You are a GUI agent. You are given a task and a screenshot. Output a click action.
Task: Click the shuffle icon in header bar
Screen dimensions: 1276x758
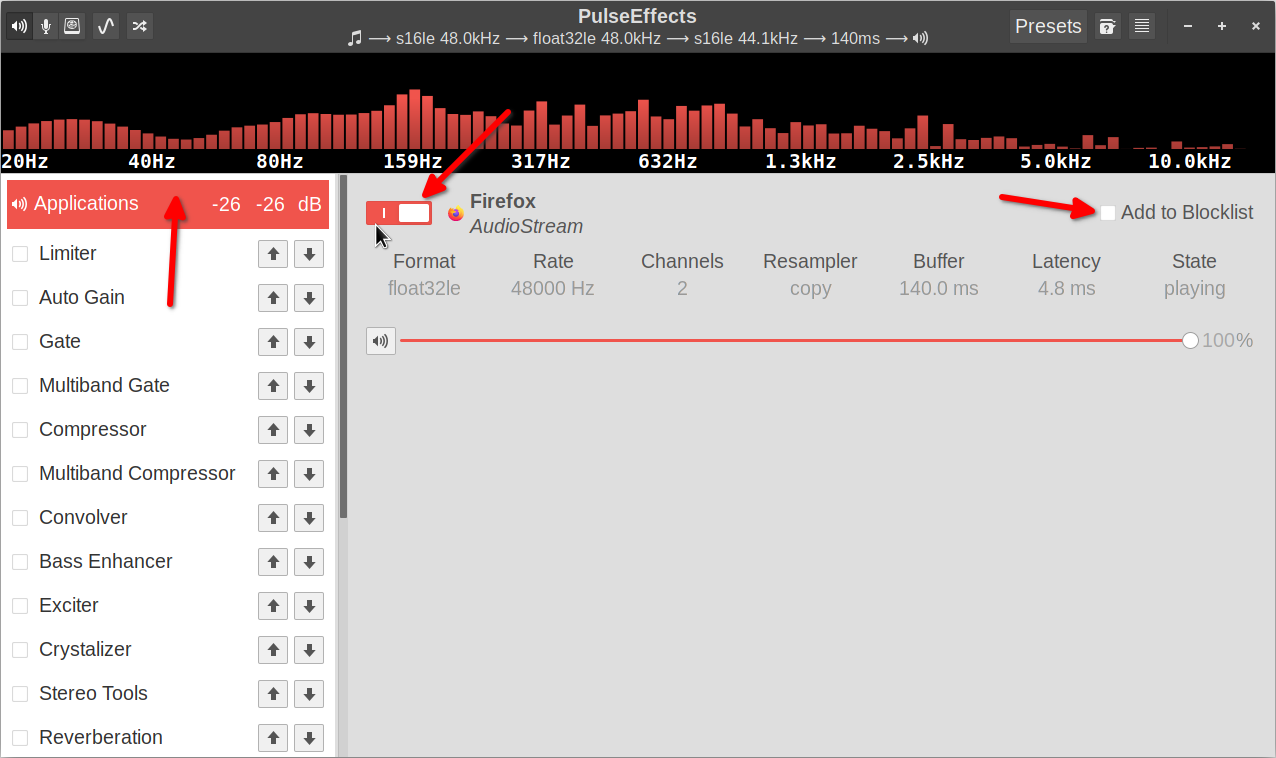140,26
